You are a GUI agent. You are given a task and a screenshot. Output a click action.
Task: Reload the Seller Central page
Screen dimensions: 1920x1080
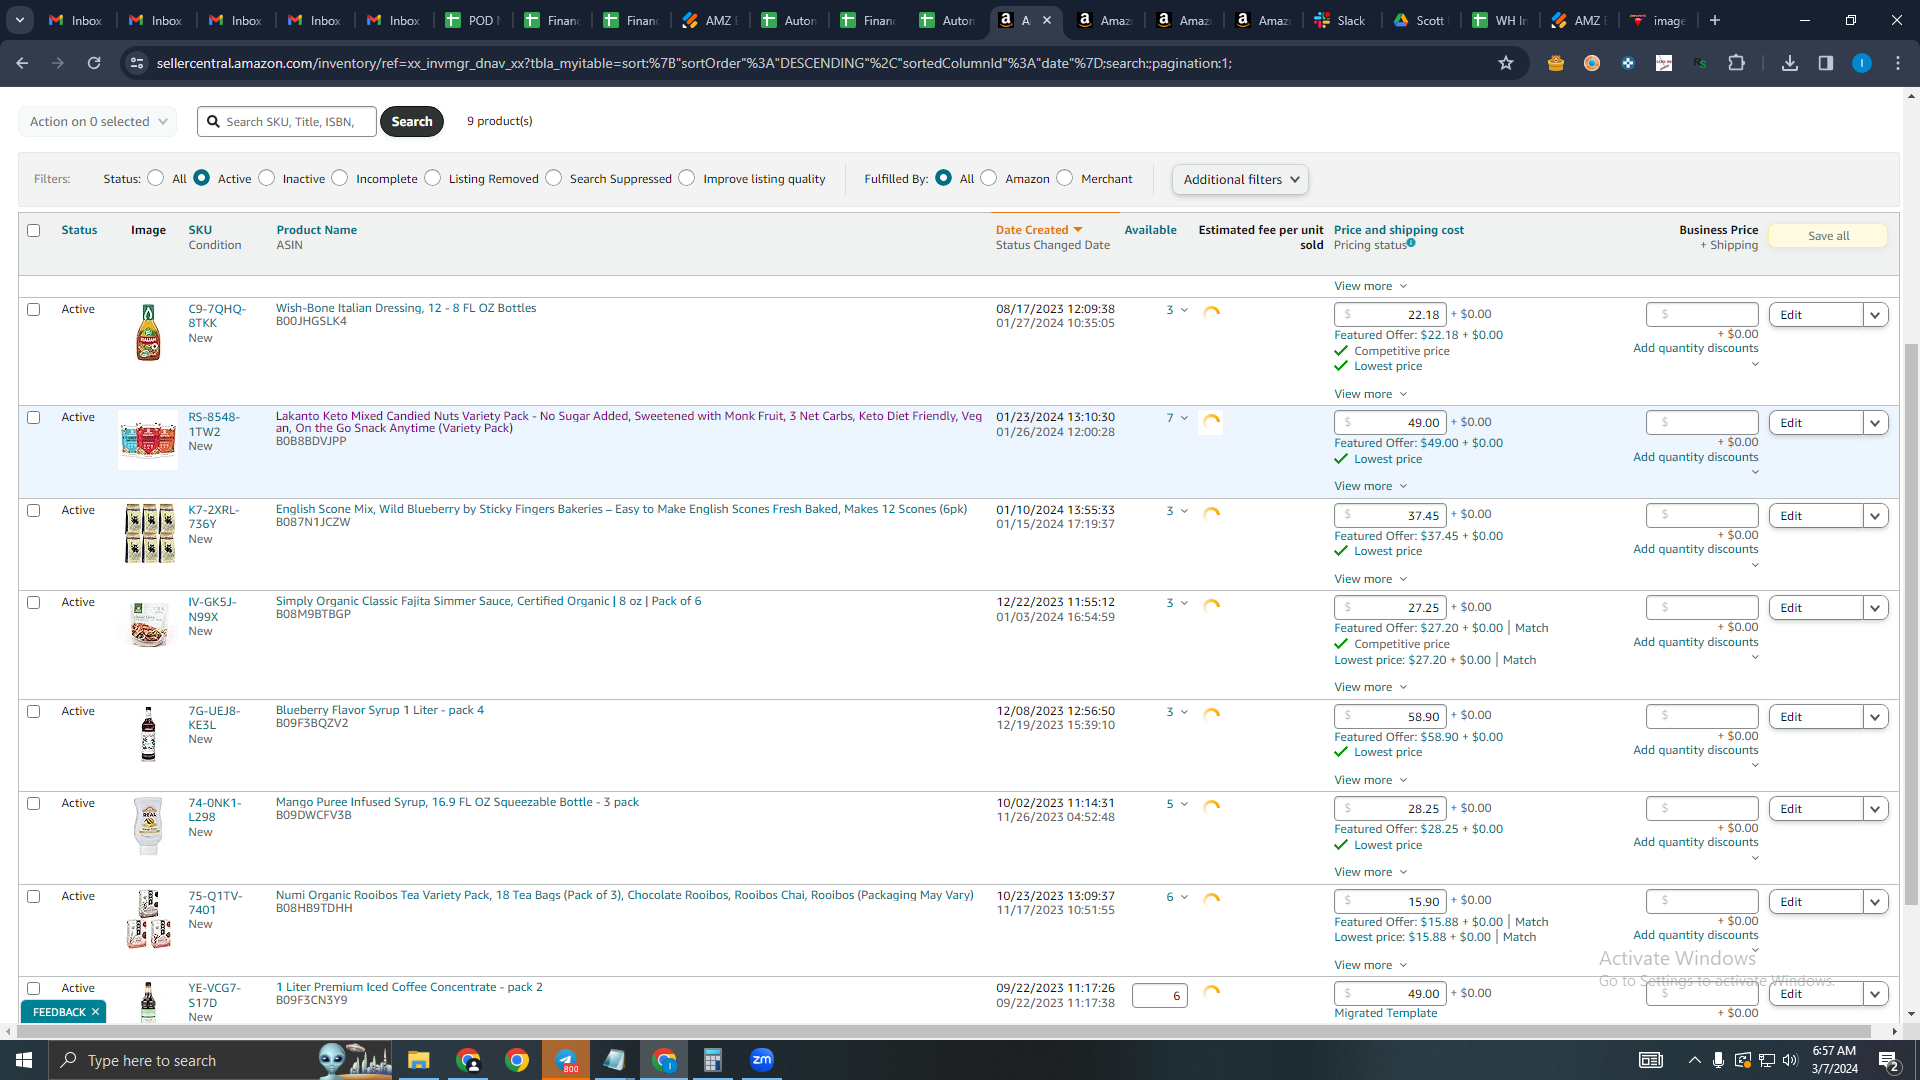pos(94,63)
